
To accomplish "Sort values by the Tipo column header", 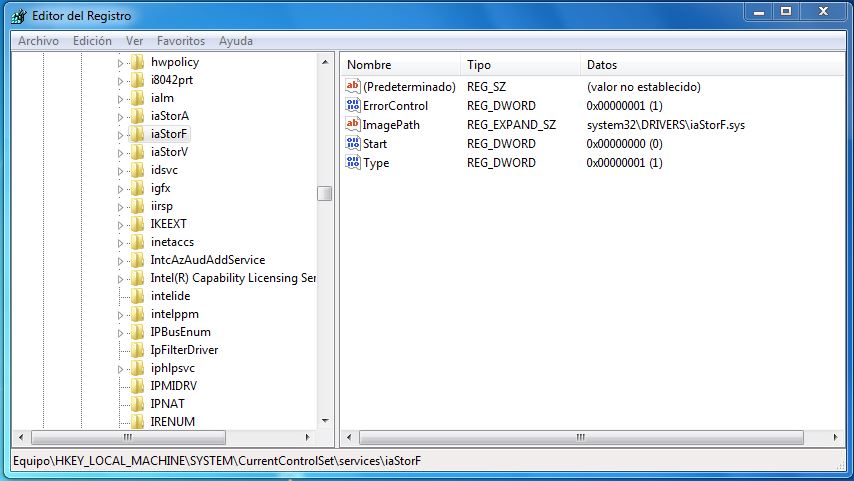I will (x=520, y=65).
